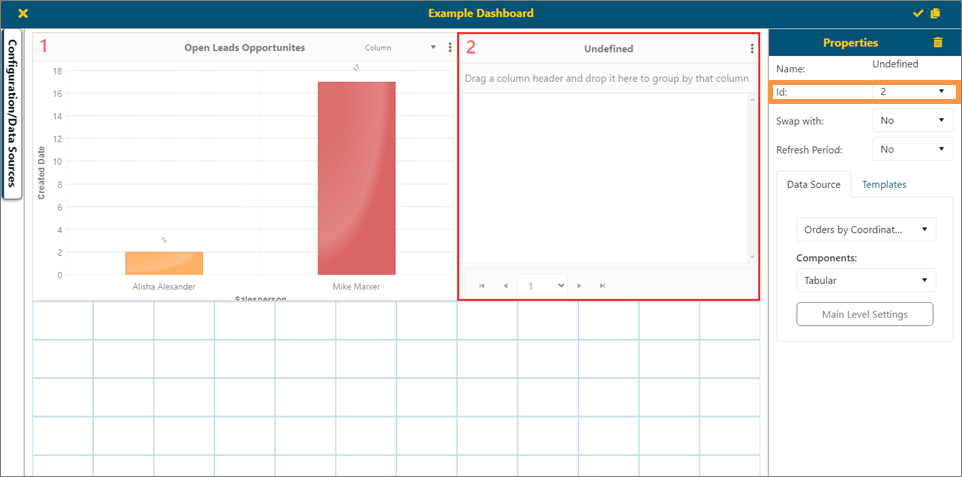Click the copy dashboard icon
962x477 pixels.
coord(935,13)
